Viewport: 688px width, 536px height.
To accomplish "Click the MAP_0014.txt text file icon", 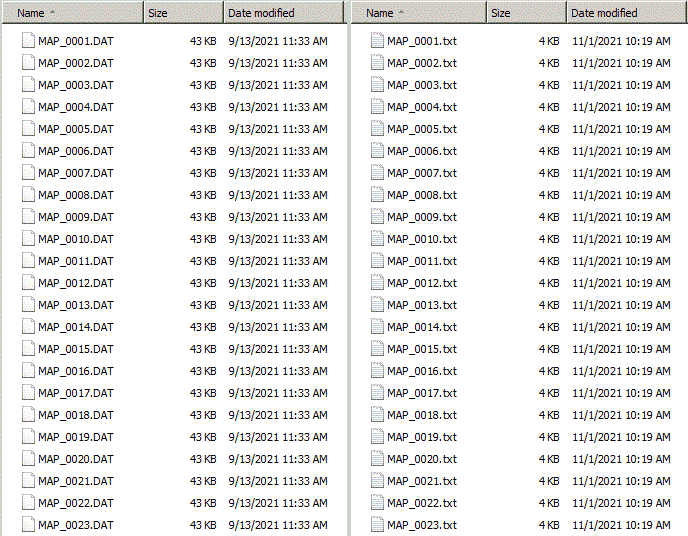I will pyautogui.click(x=377, y=327).
